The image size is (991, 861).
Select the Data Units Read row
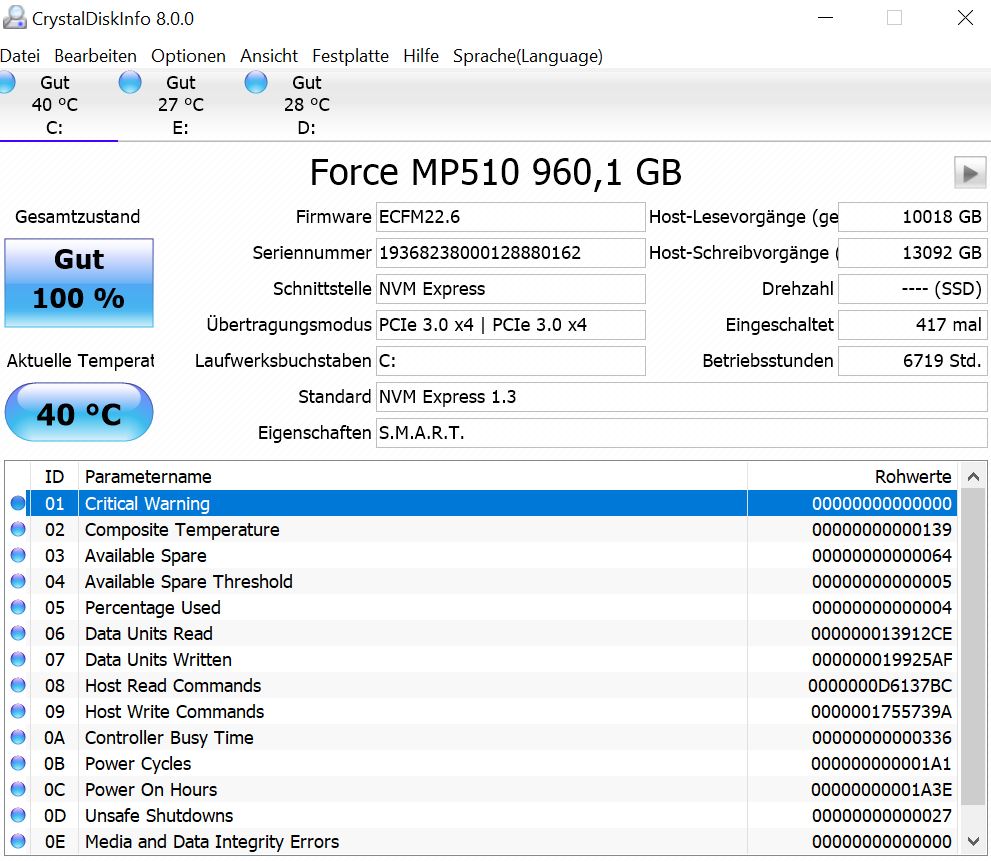click(x=482, y=633)
